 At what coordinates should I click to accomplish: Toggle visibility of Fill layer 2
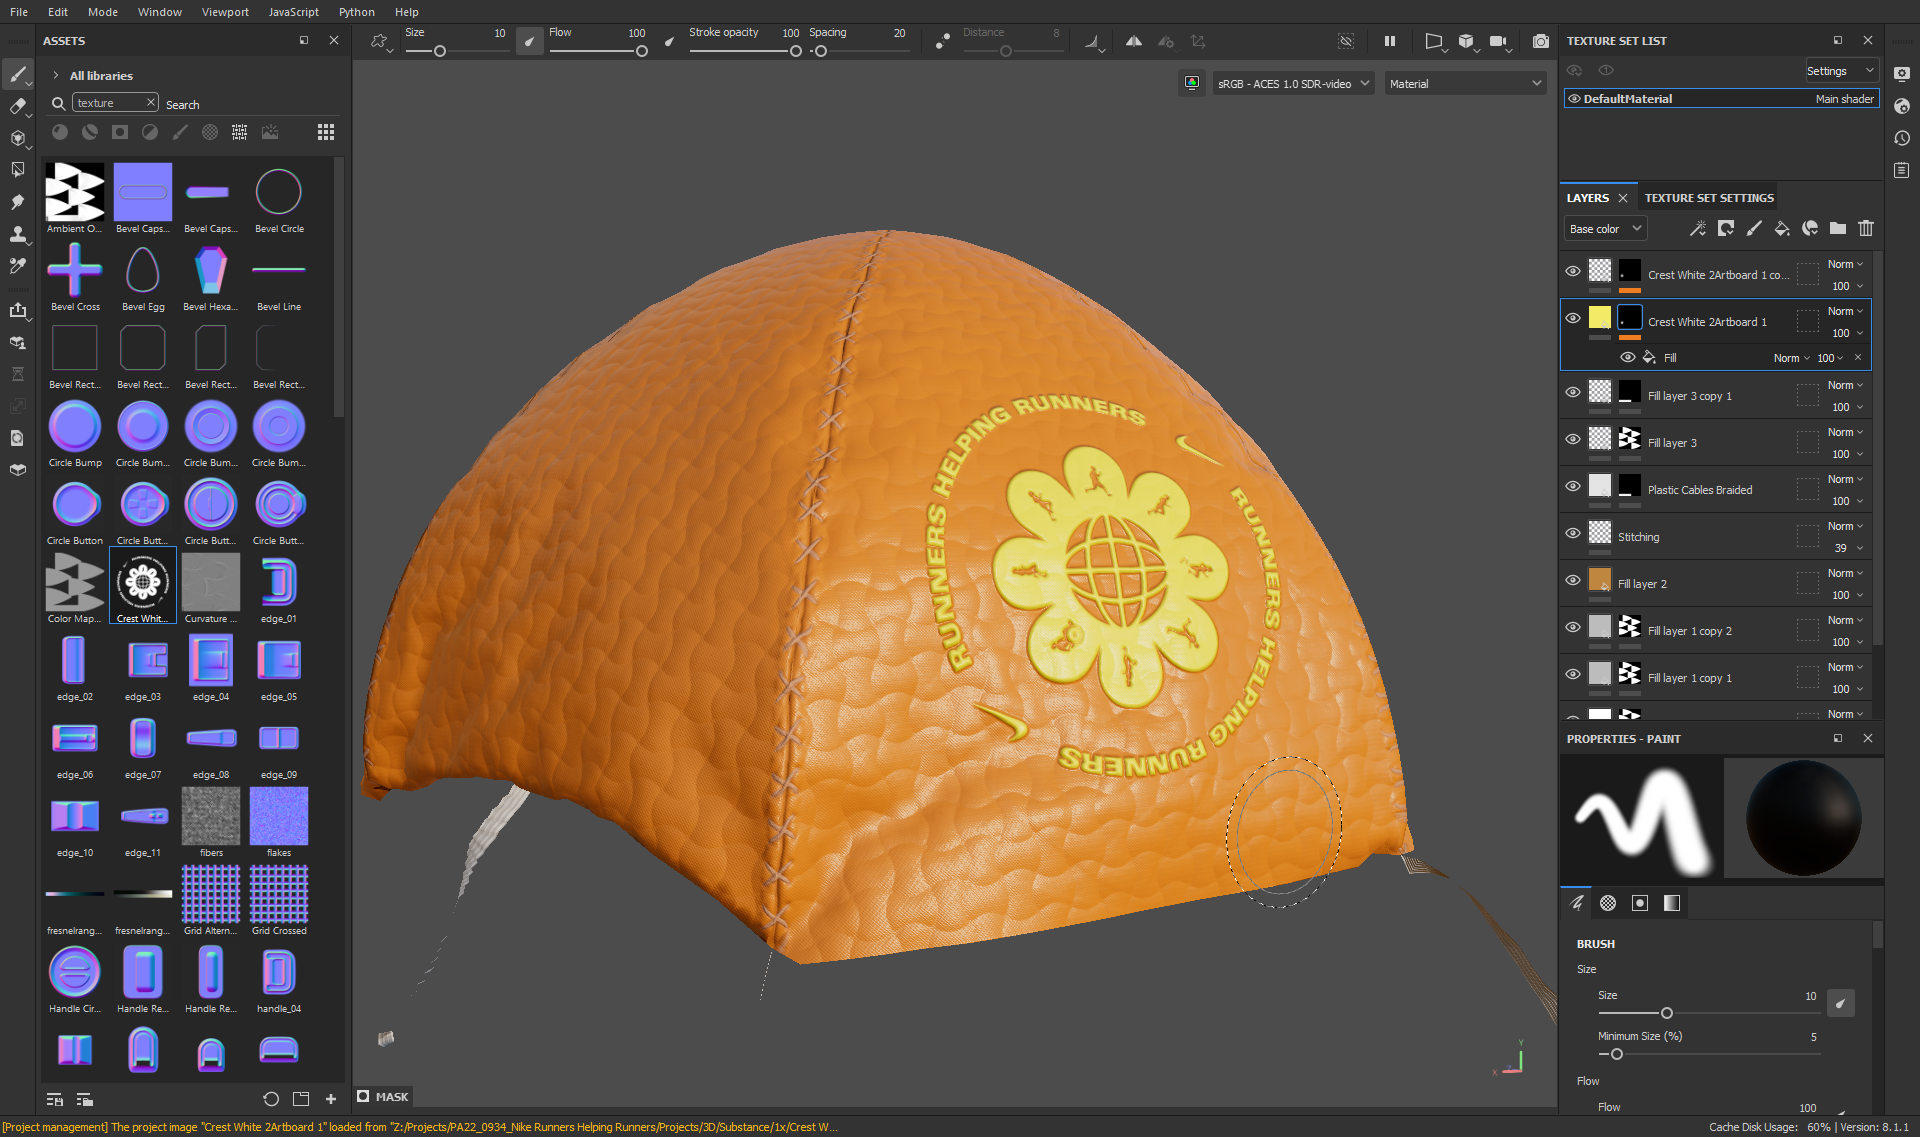tap(1573, 580)
